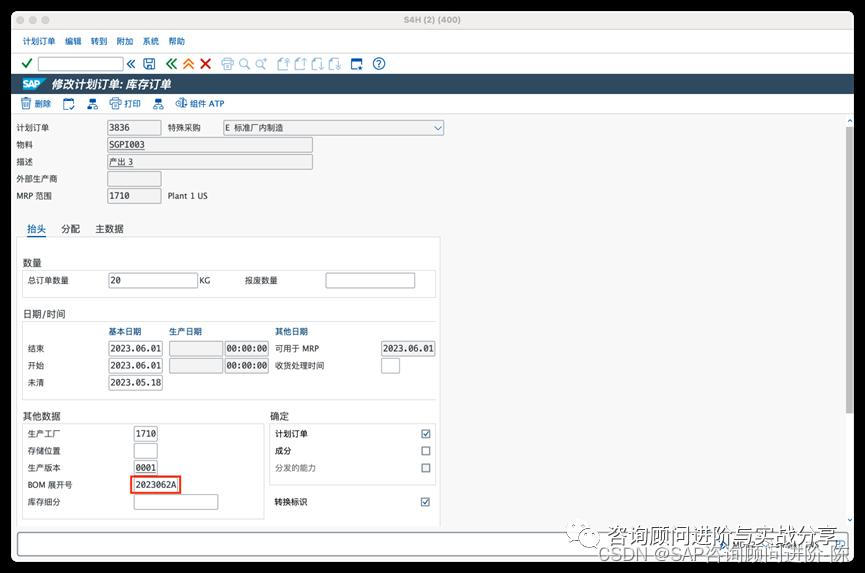
Task: Collapse the command field with blue double-arrow
Action: pyautogui.click(x=131, y=64)
